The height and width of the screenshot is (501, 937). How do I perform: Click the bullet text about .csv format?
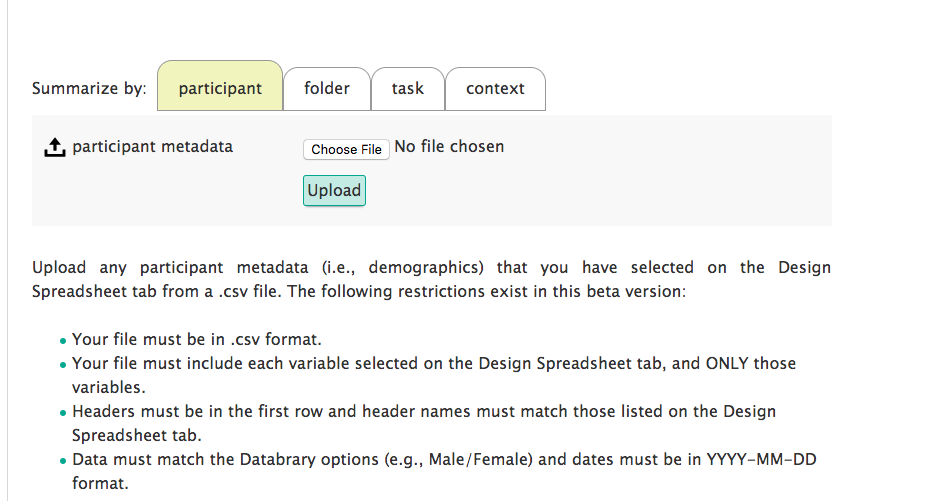(x=196, y=339)
